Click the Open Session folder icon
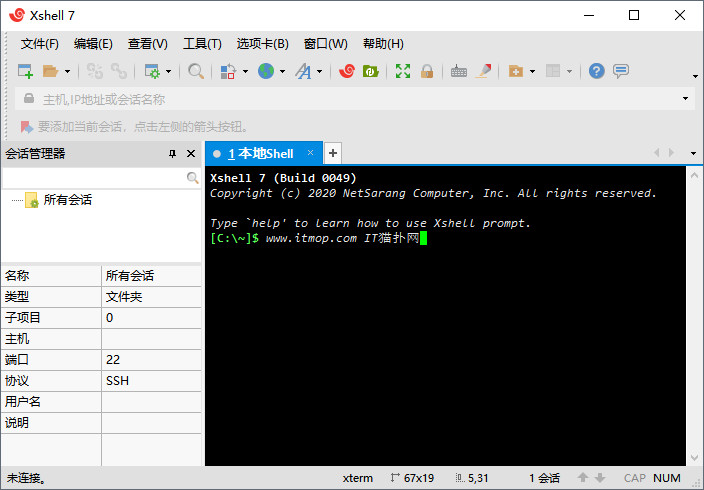The image size is (704, 490). tap(50, 71)
